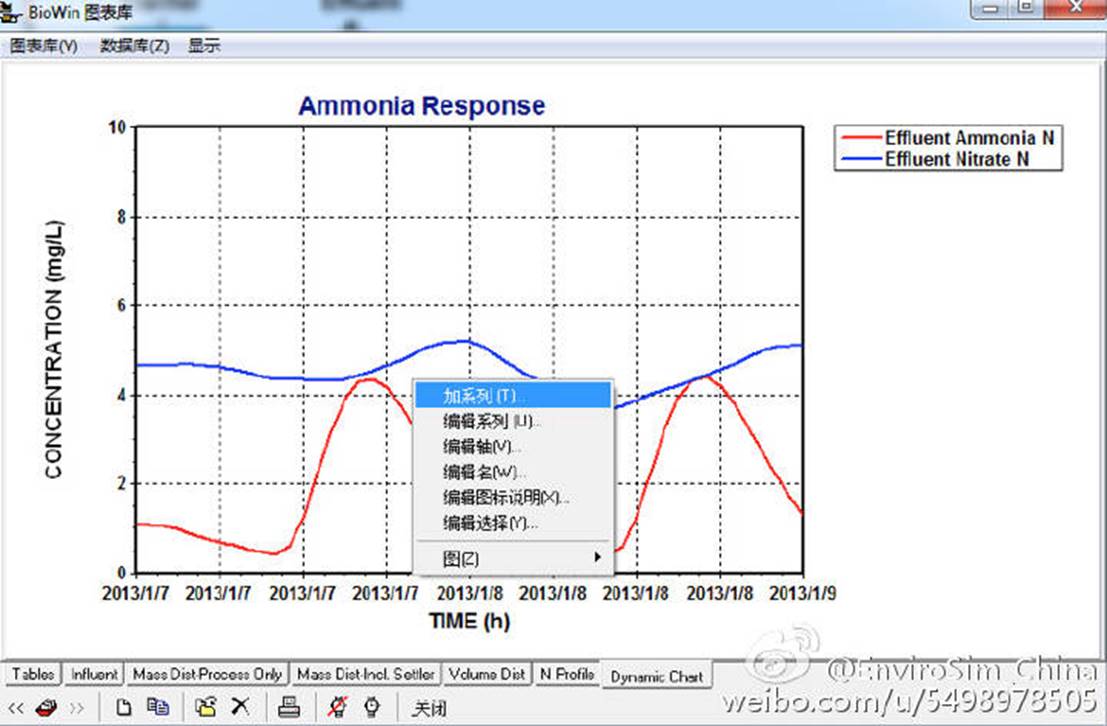Image resolution: width=1107 pixels, height=726 pixels.
Task: Click the copy pages icon
Action: [x=157, y=708]
